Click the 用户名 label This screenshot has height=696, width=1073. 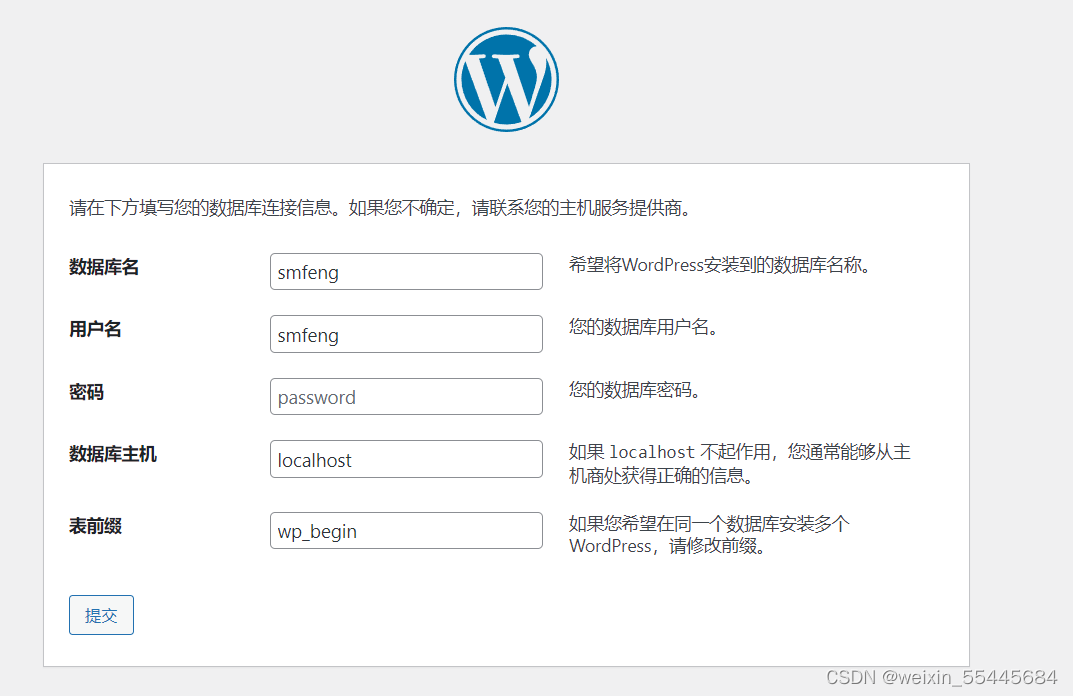95,329
